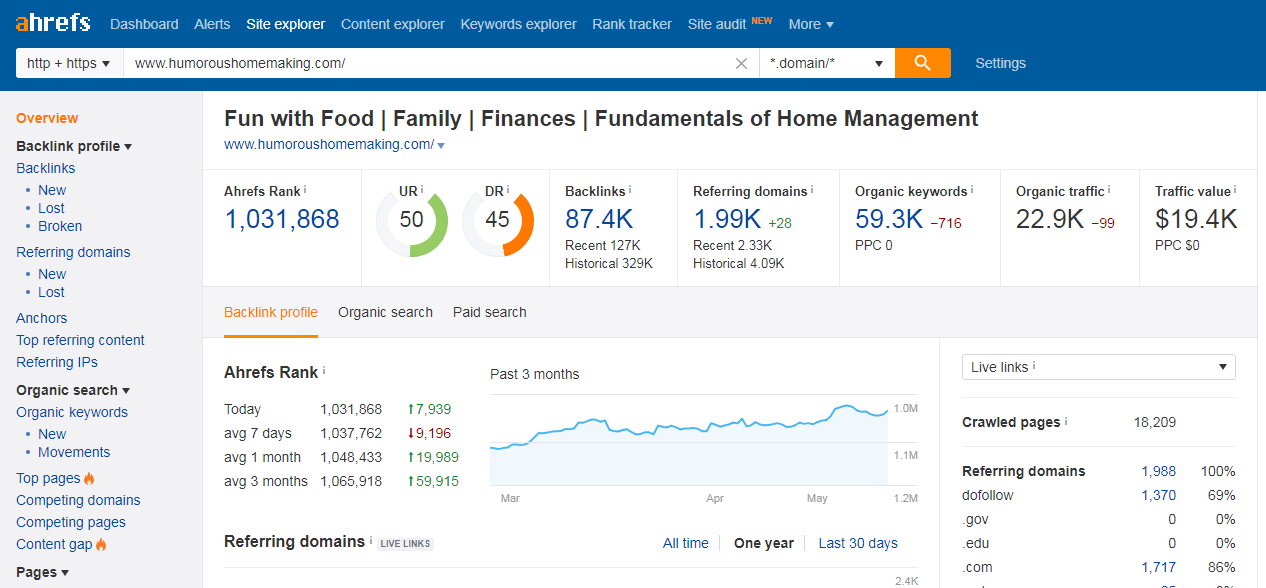Click the 1,031,868 Ahrefs Rank value
The width and height of the screenshot is (1266, 588).
pos(282,219)
